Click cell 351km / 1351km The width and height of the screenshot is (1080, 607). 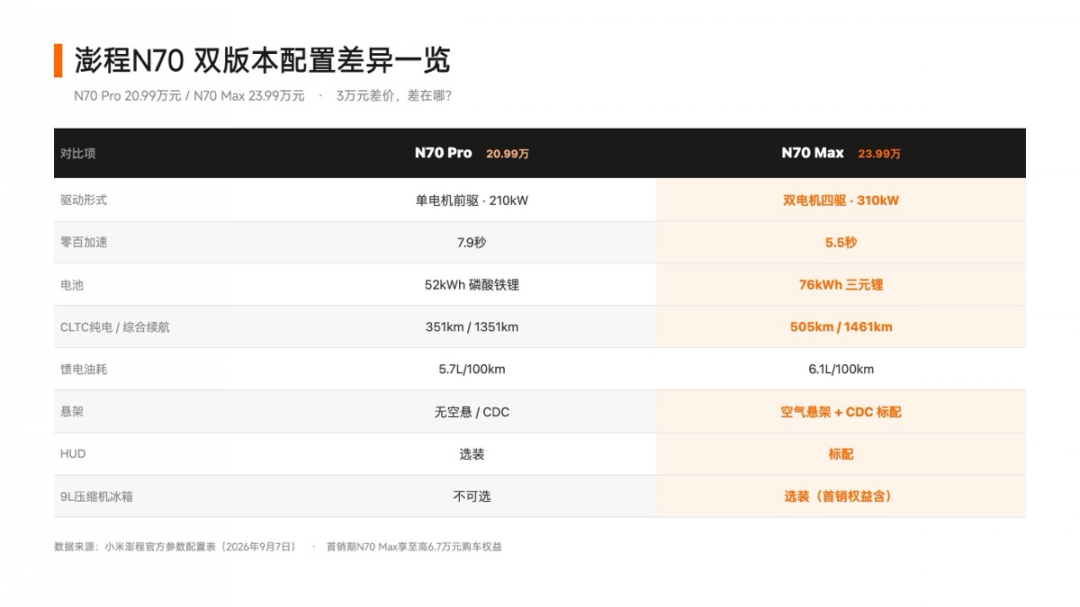pos(472,327)
